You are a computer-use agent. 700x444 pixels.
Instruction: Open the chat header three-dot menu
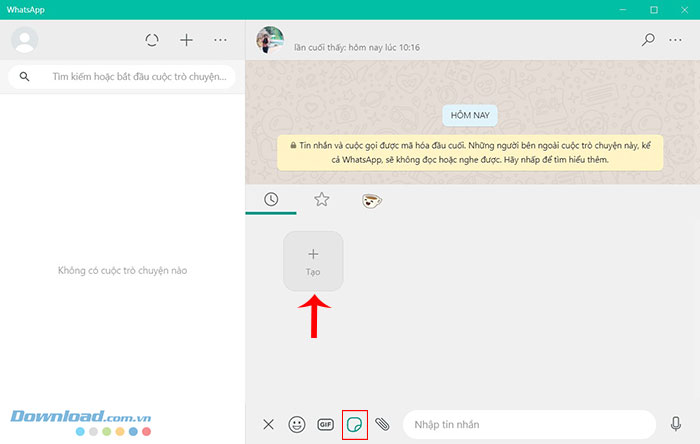point(680,40)
